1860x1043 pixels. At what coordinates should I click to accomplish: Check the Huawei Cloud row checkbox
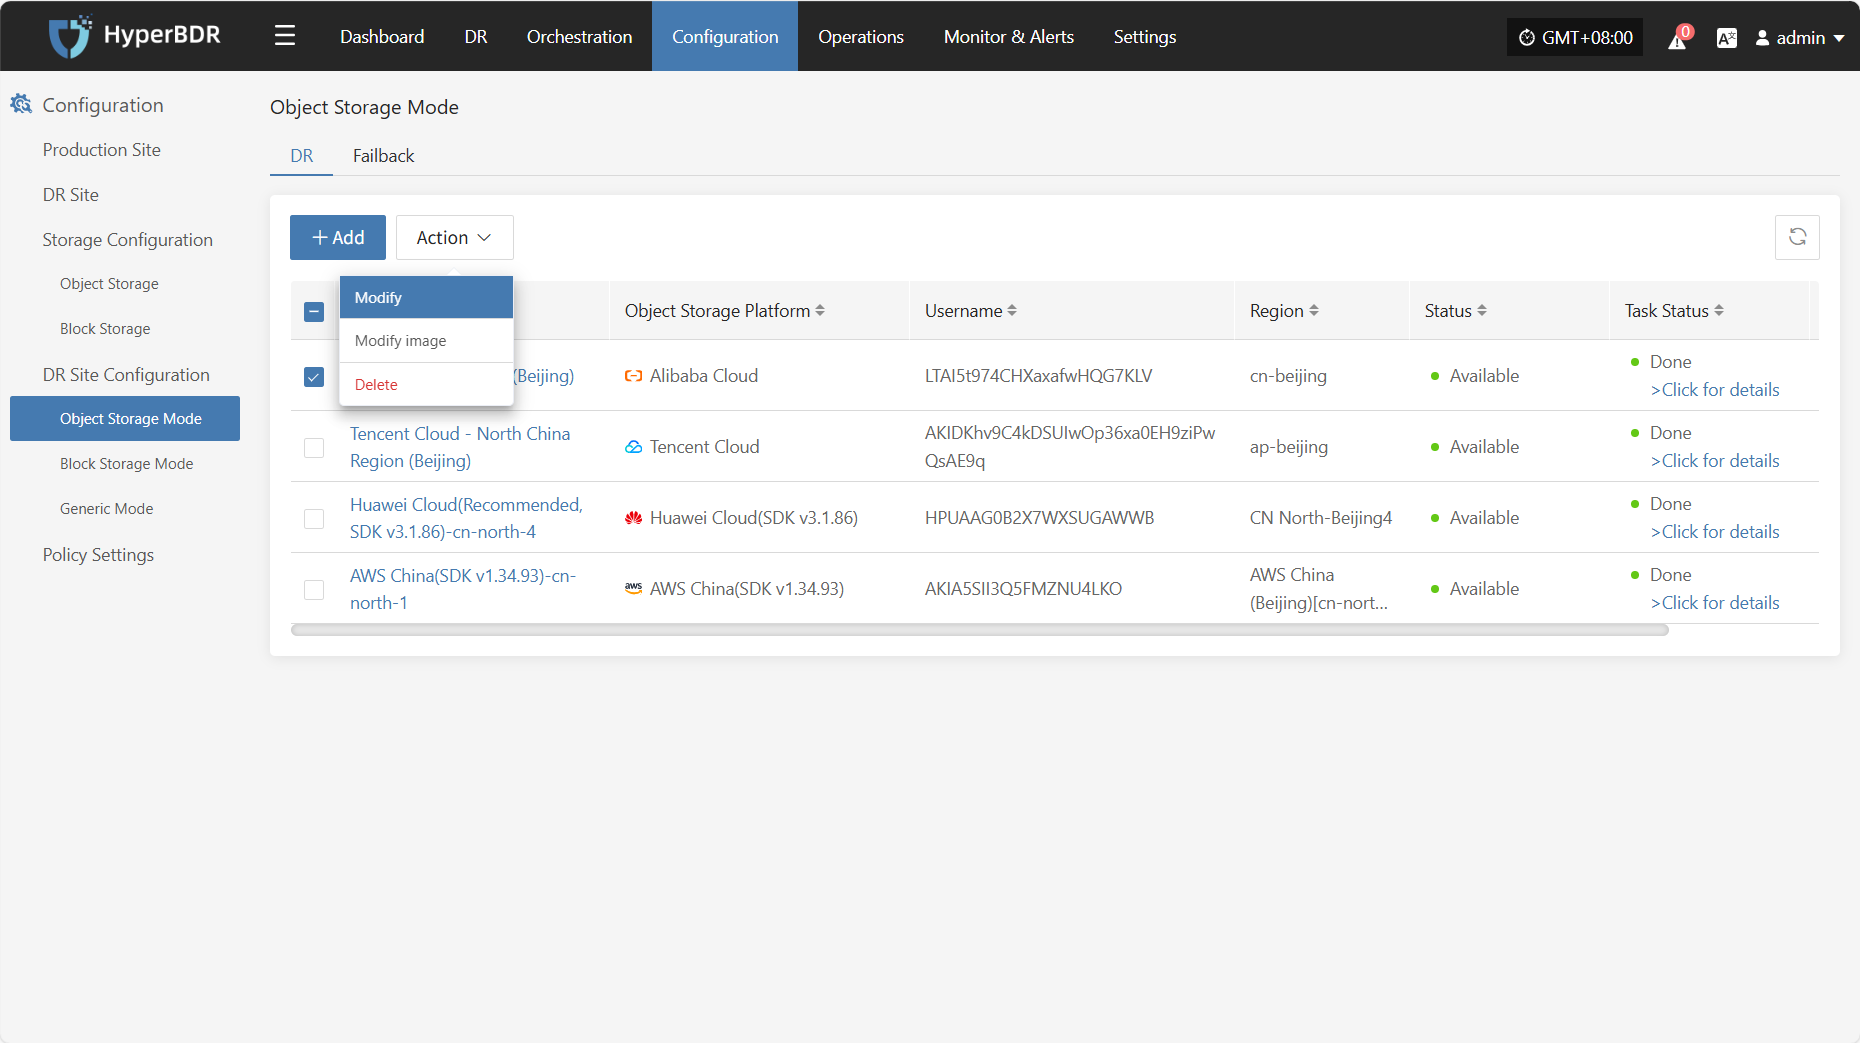click(x=314, y=518)
